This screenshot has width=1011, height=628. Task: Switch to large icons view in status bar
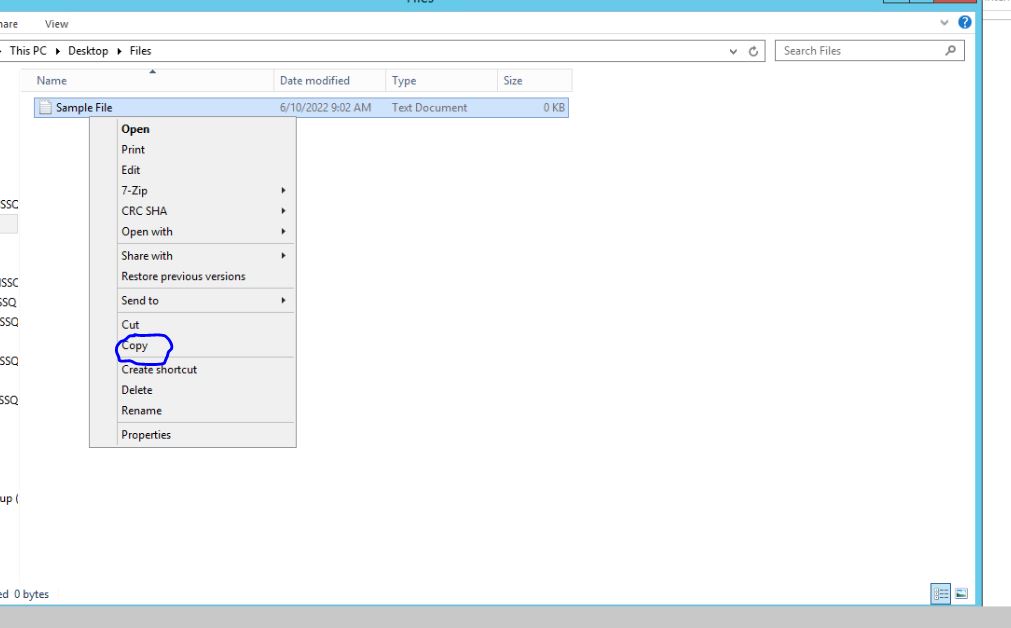(x=961, y=594)
